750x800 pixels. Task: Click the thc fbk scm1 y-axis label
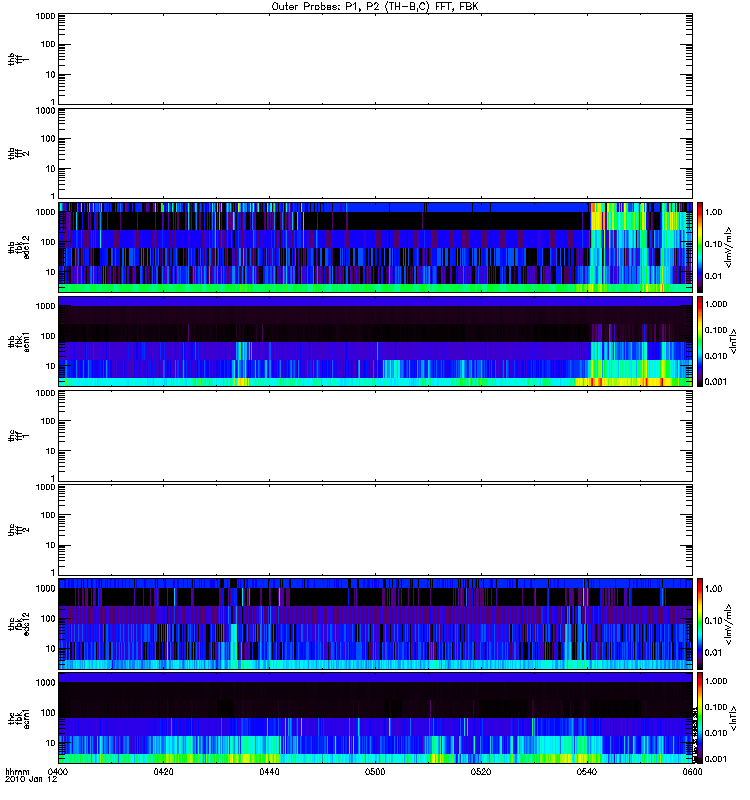(19, 718)
